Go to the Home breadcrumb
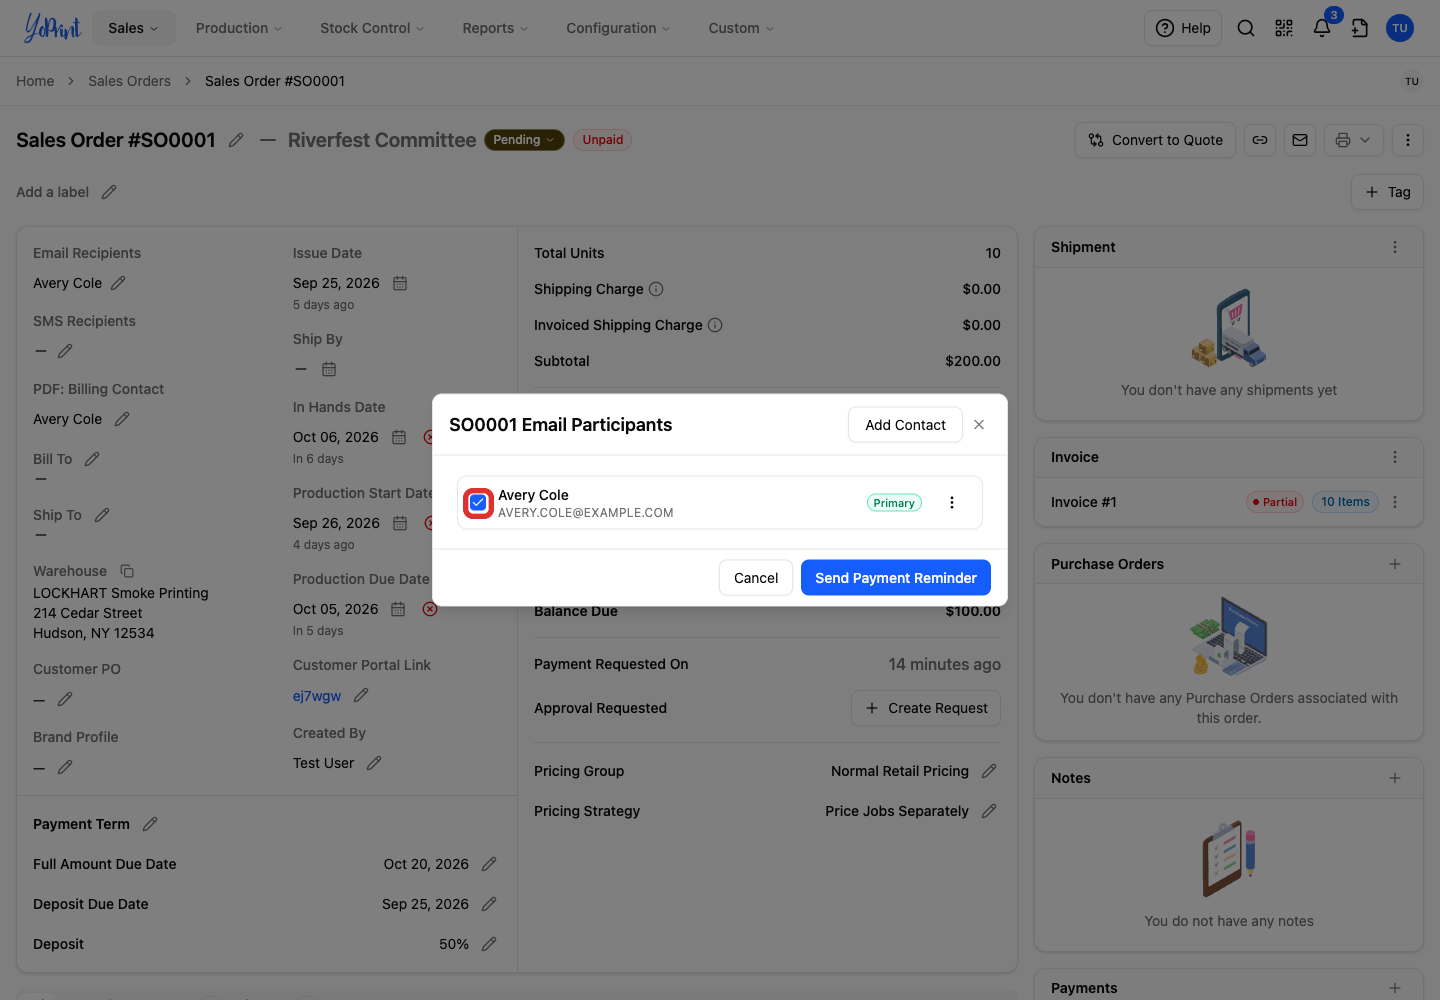Image resolution: width=1440 pixels, height=1000 pixels. [x=35, y=81]
